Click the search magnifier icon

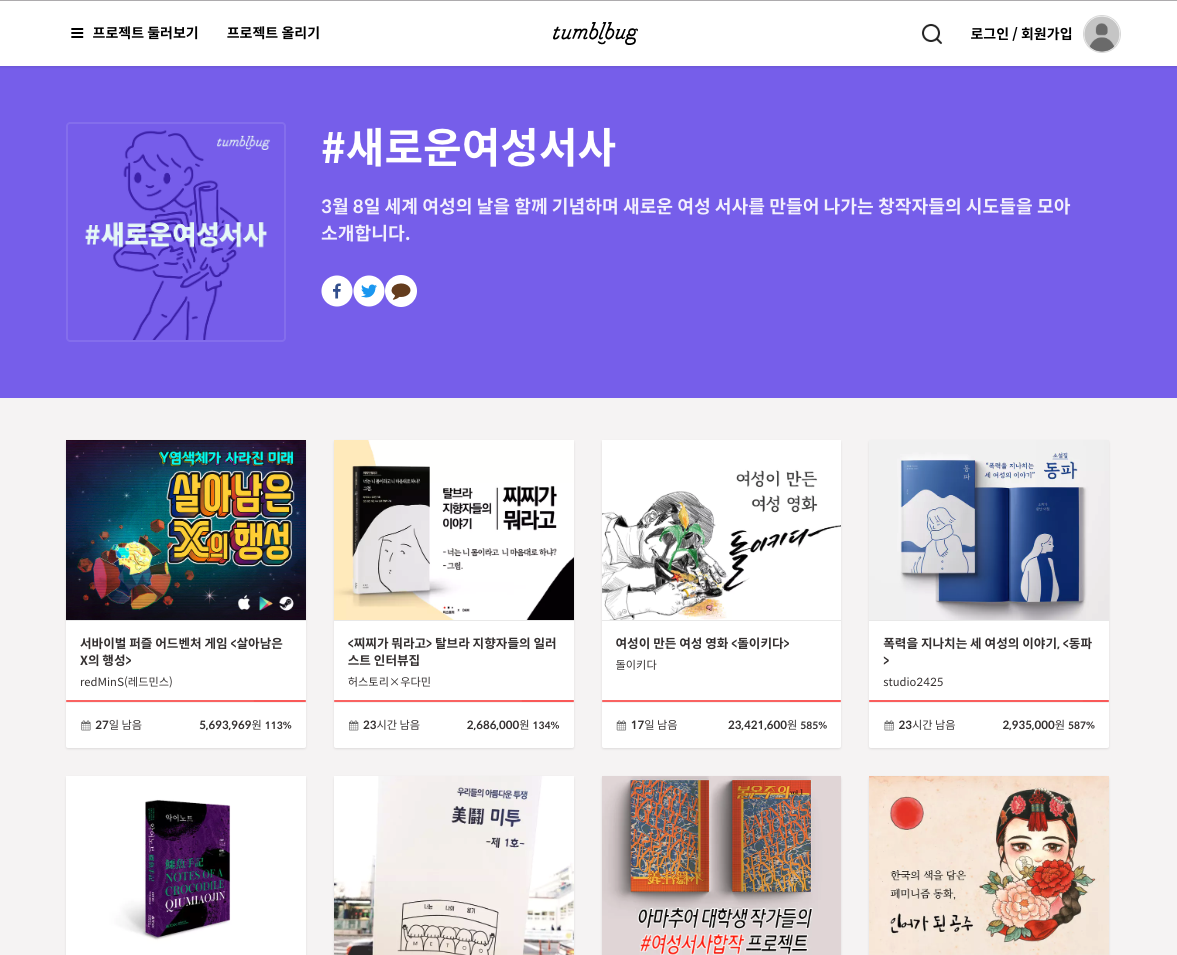pos(932,34)
